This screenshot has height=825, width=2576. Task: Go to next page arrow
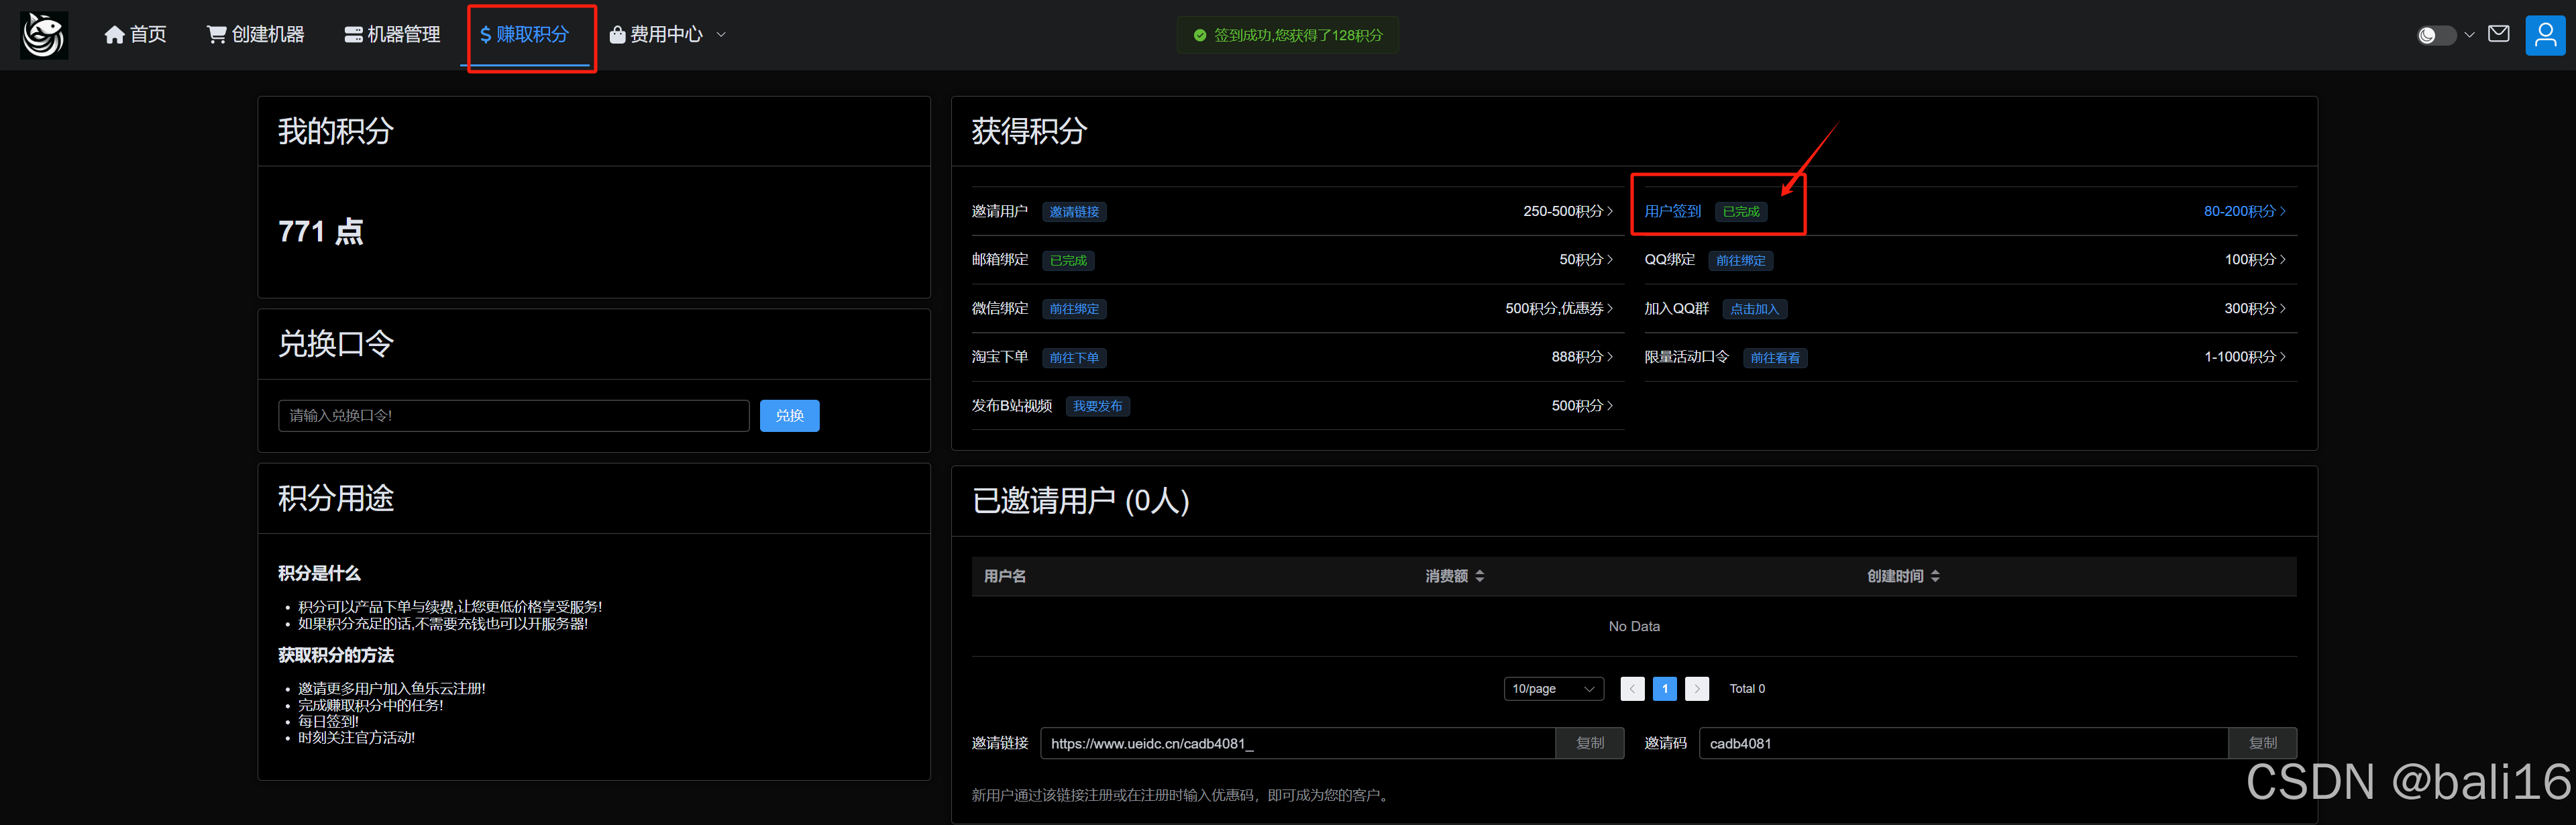pos(1696,689)
